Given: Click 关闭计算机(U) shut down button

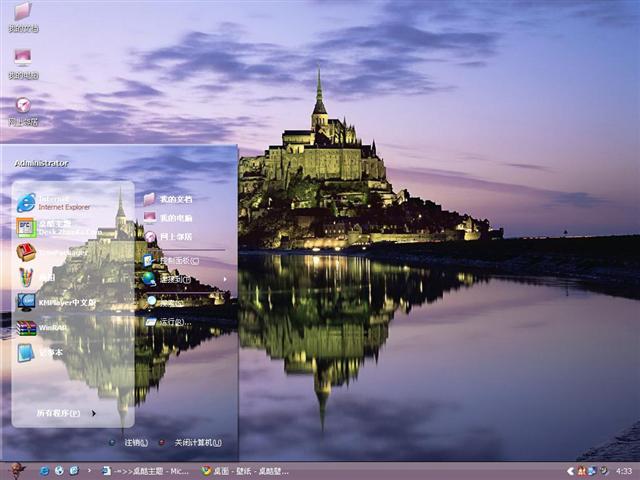Looking at the screenshot, I should (190, 442).
